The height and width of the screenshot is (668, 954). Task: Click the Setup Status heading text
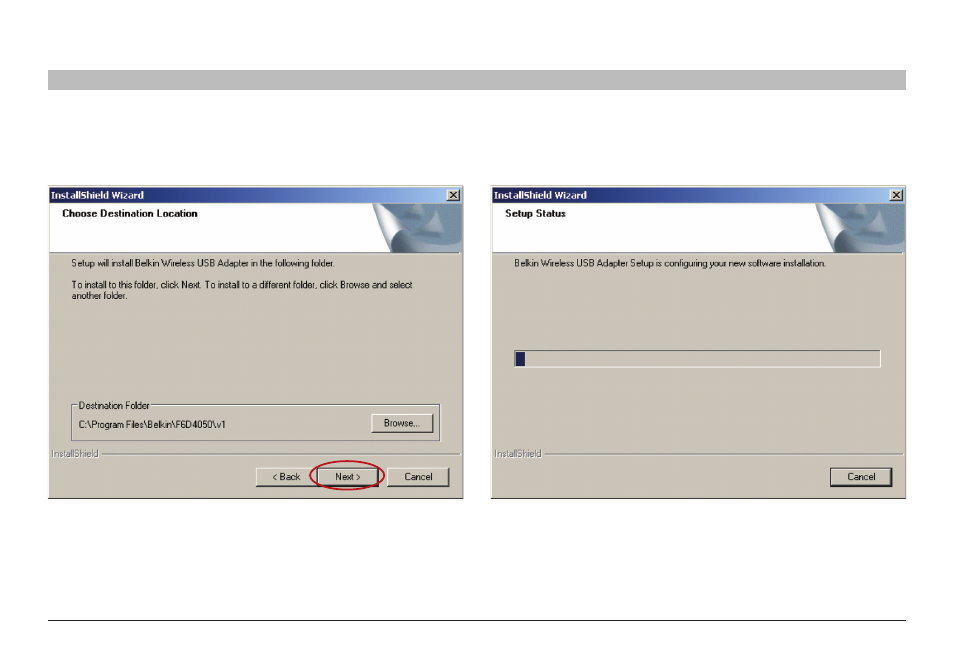535,214
